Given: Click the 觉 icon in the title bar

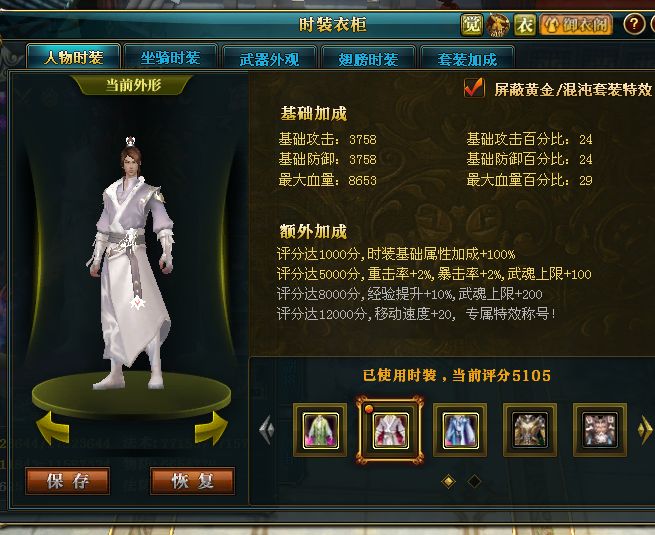Looking at the screenshot, I should pyautogui.click(x=471, y=25).
